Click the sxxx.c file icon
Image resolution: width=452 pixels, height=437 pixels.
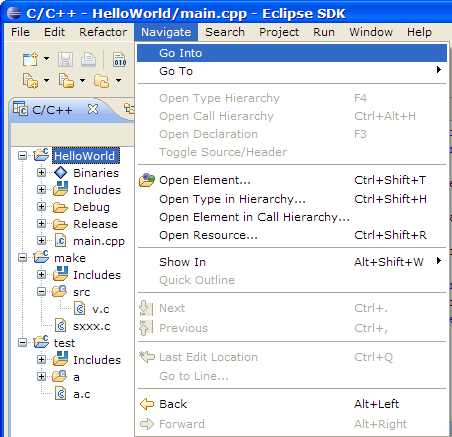61,326
